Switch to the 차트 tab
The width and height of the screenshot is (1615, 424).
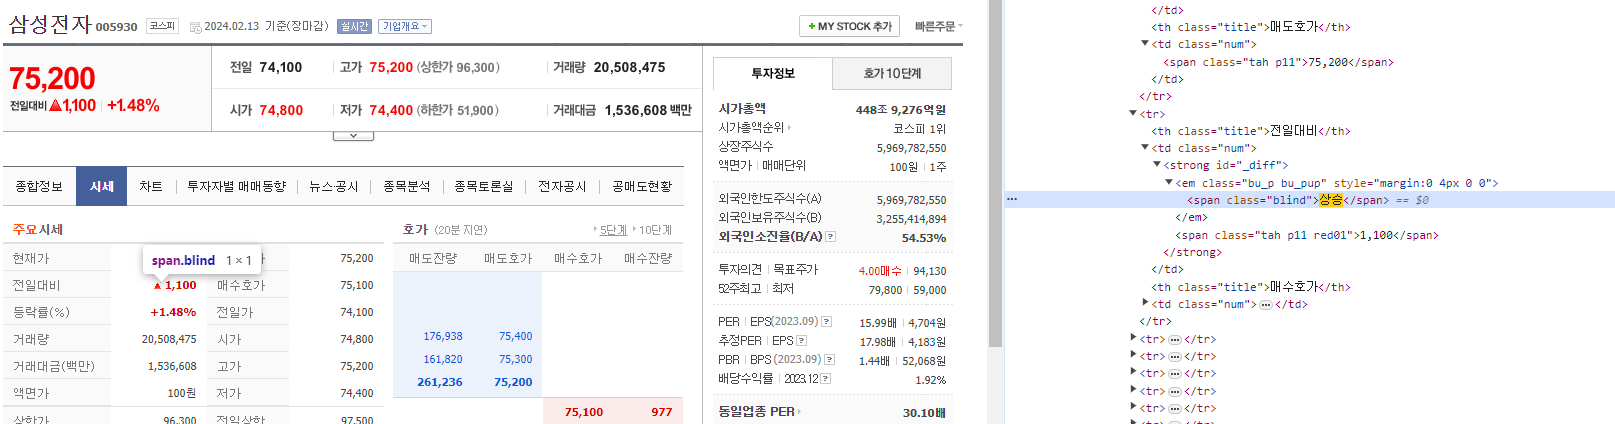pos(151,186)
